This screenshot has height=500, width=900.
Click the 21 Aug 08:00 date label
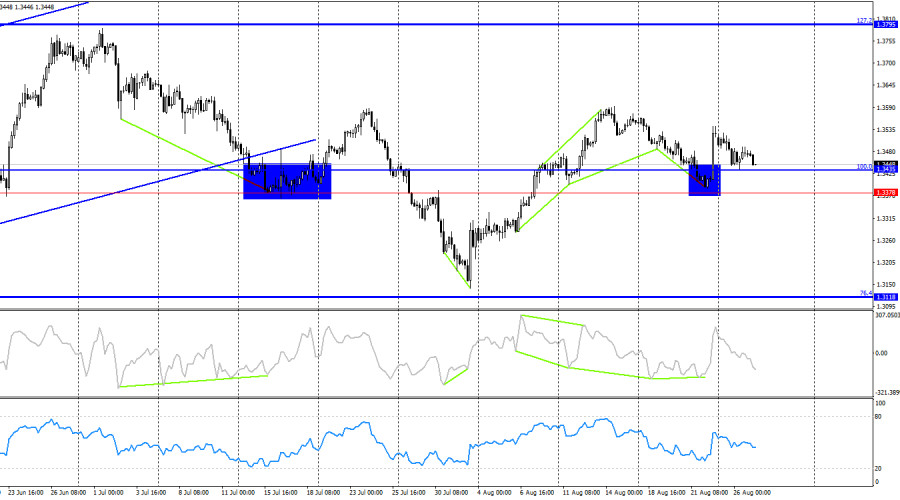pyautogui.click(x=709, y=493)
